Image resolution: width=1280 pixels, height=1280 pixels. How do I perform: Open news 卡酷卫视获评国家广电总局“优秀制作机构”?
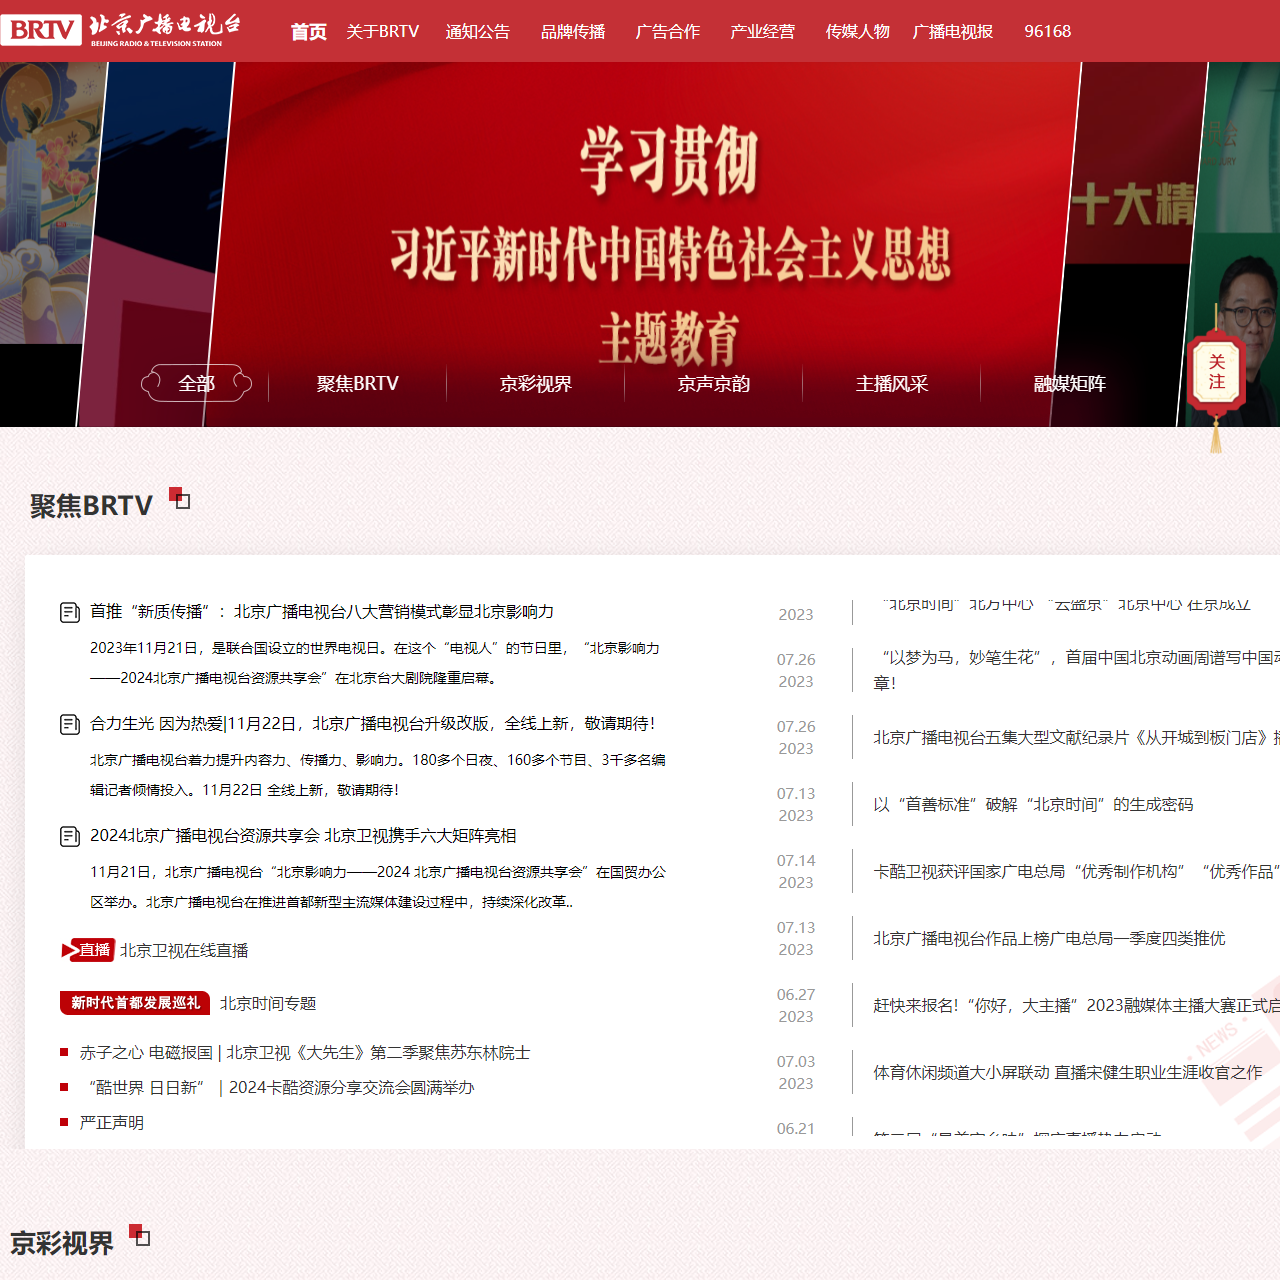point(1076,872)
